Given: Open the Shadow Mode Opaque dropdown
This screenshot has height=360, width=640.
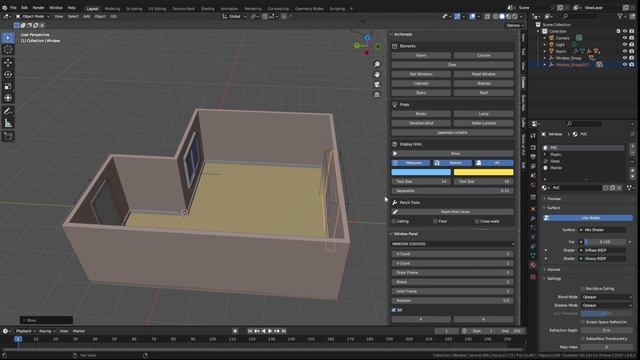Looking at the screenshot, I should coord(607,305).
